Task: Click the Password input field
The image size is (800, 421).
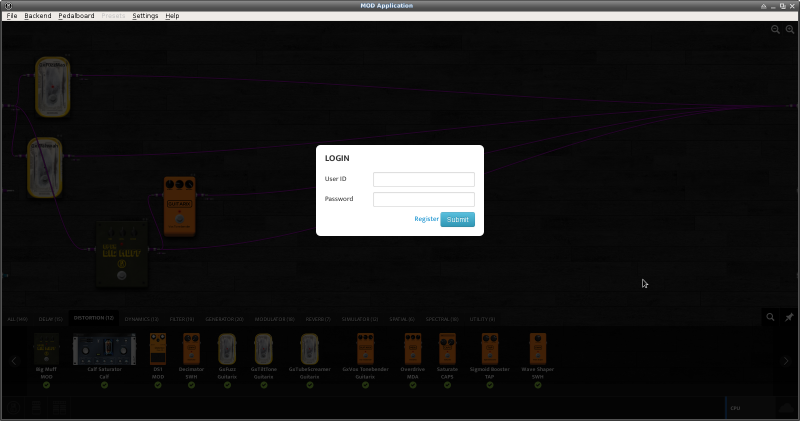Action: click(423, 199)
